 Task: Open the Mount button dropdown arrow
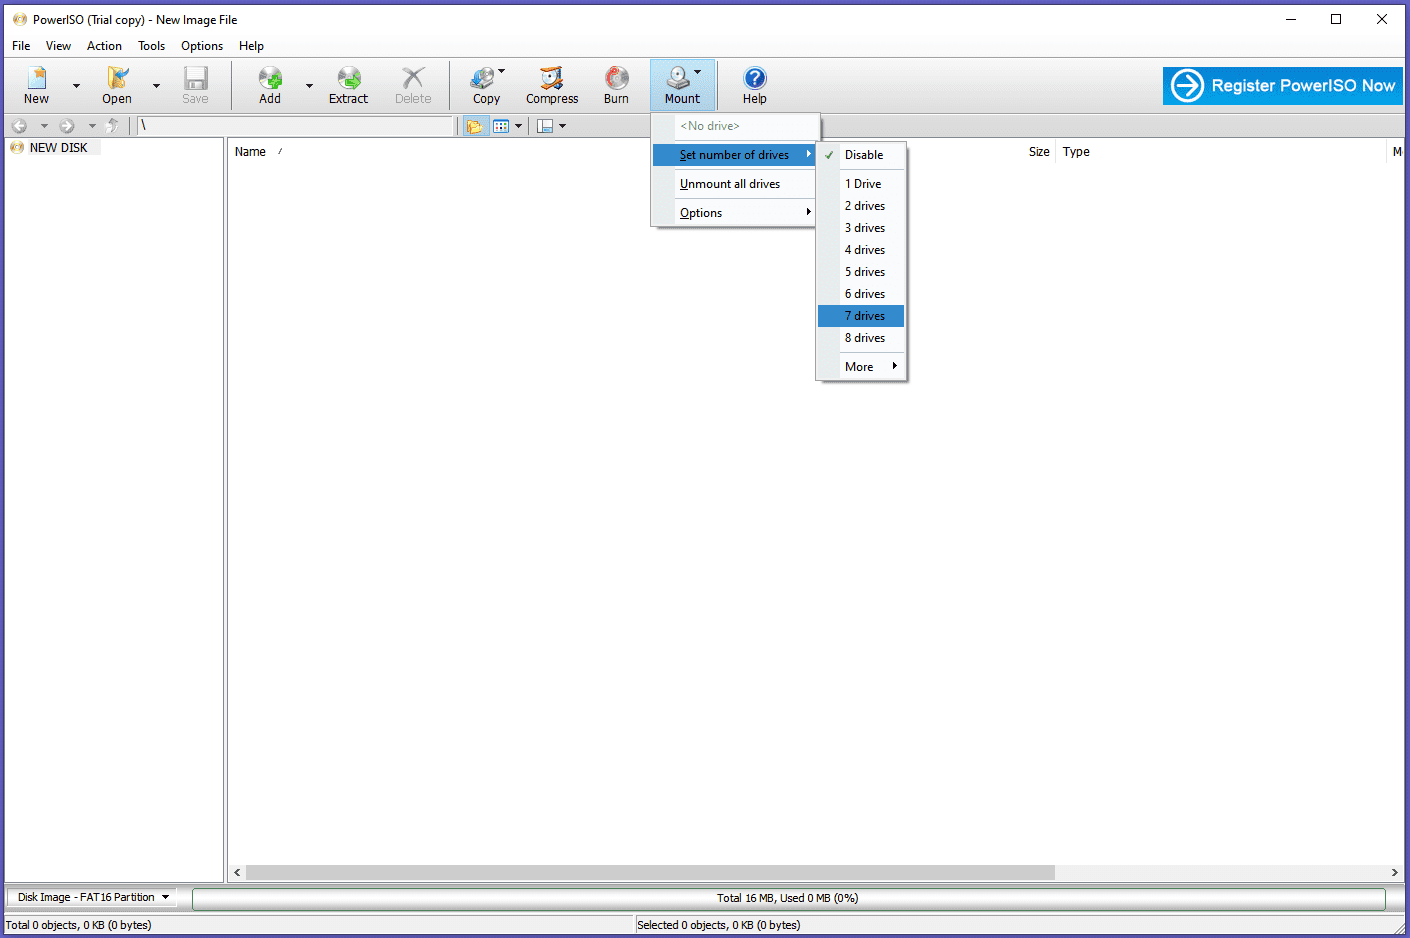(x=698, y=72)
